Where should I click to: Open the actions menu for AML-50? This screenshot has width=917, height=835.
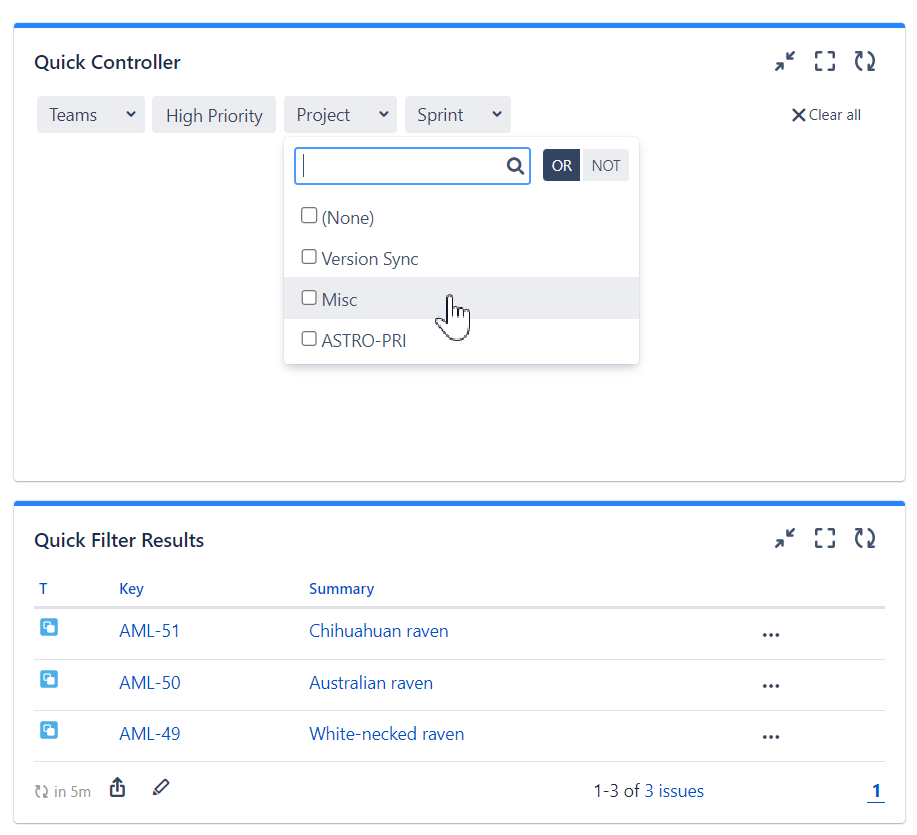pyautogui.click(x=771, y=685)
